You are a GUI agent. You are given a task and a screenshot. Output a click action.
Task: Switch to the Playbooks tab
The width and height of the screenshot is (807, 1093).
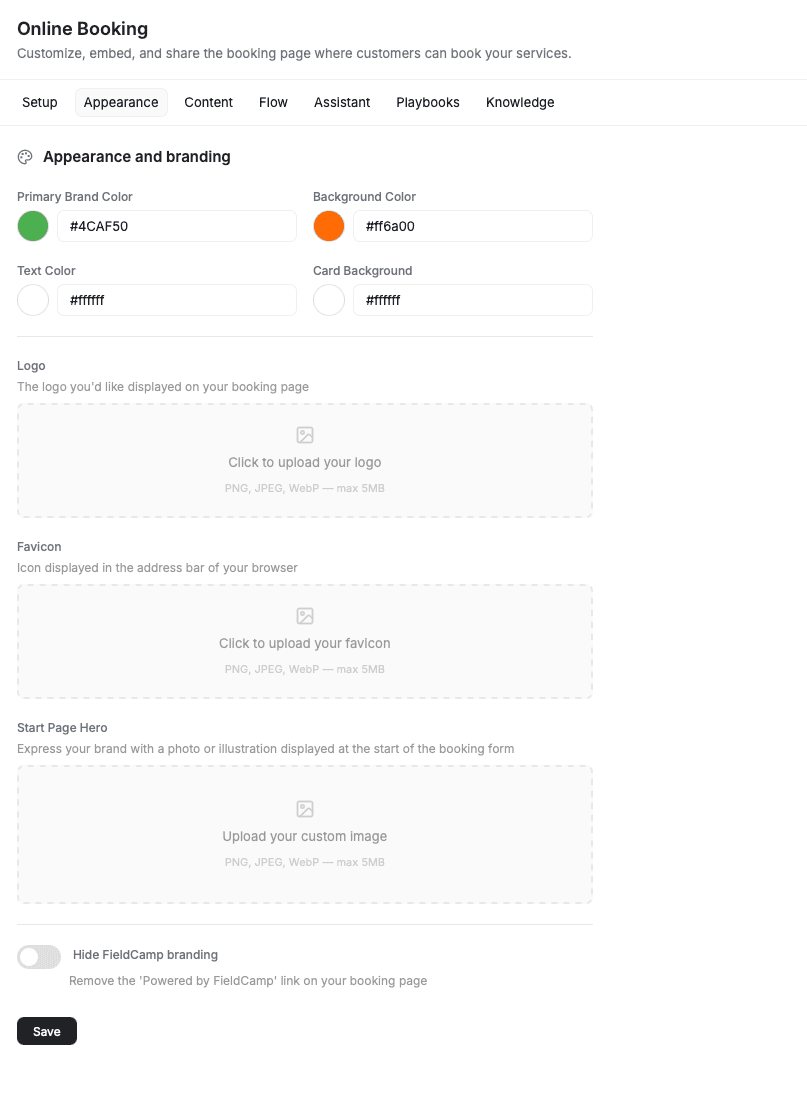427,102
